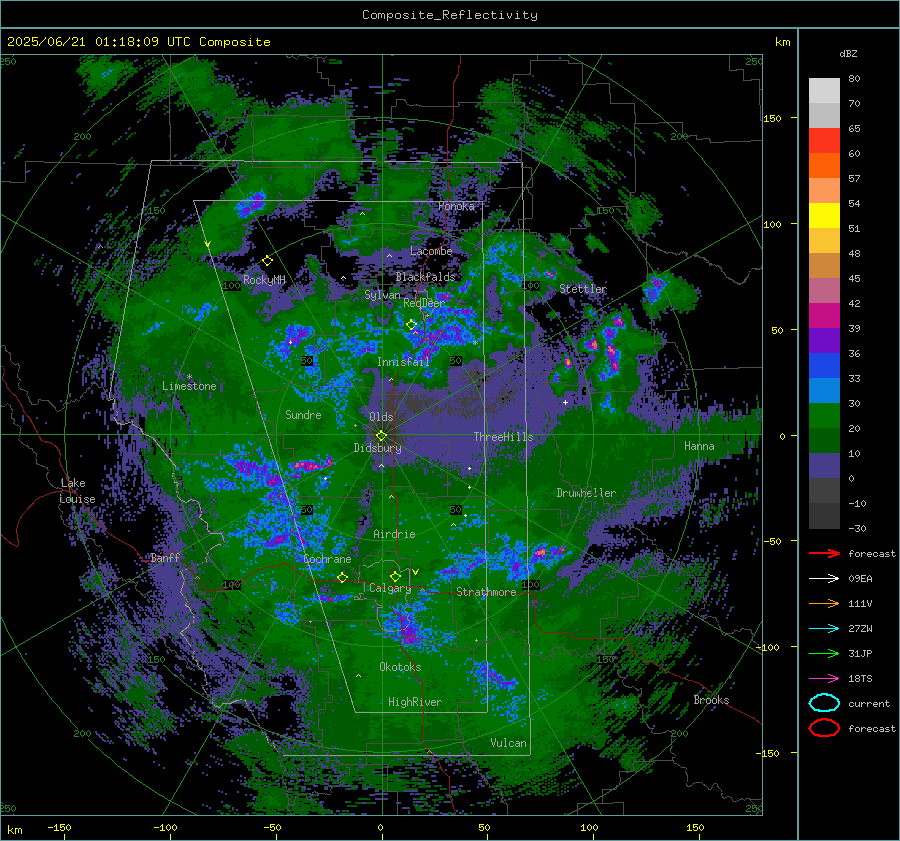Select the purple 36-39 dBZ color swatch

(824, 340)
